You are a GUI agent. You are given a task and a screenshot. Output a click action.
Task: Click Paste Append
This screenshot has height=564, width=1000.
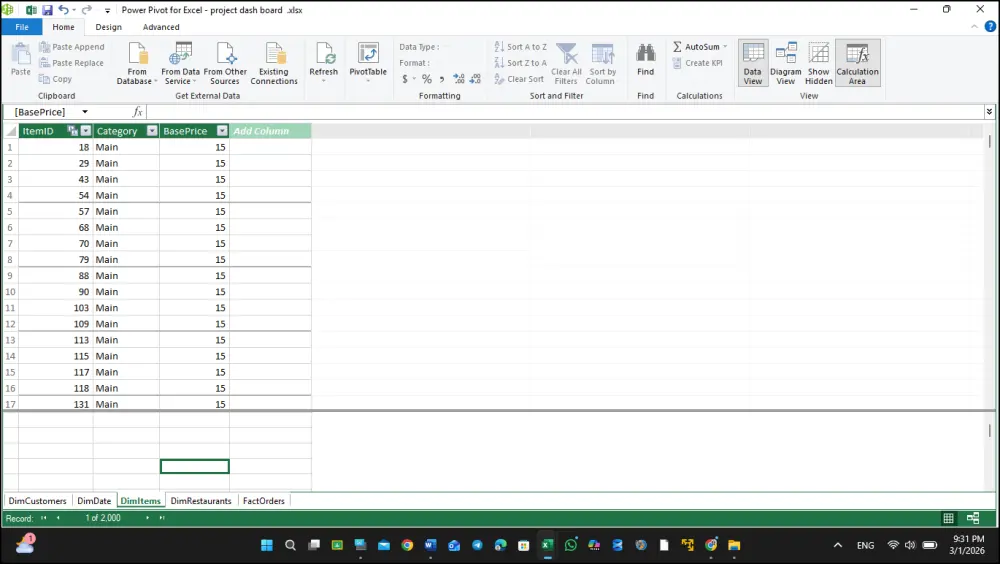(71, 47)
